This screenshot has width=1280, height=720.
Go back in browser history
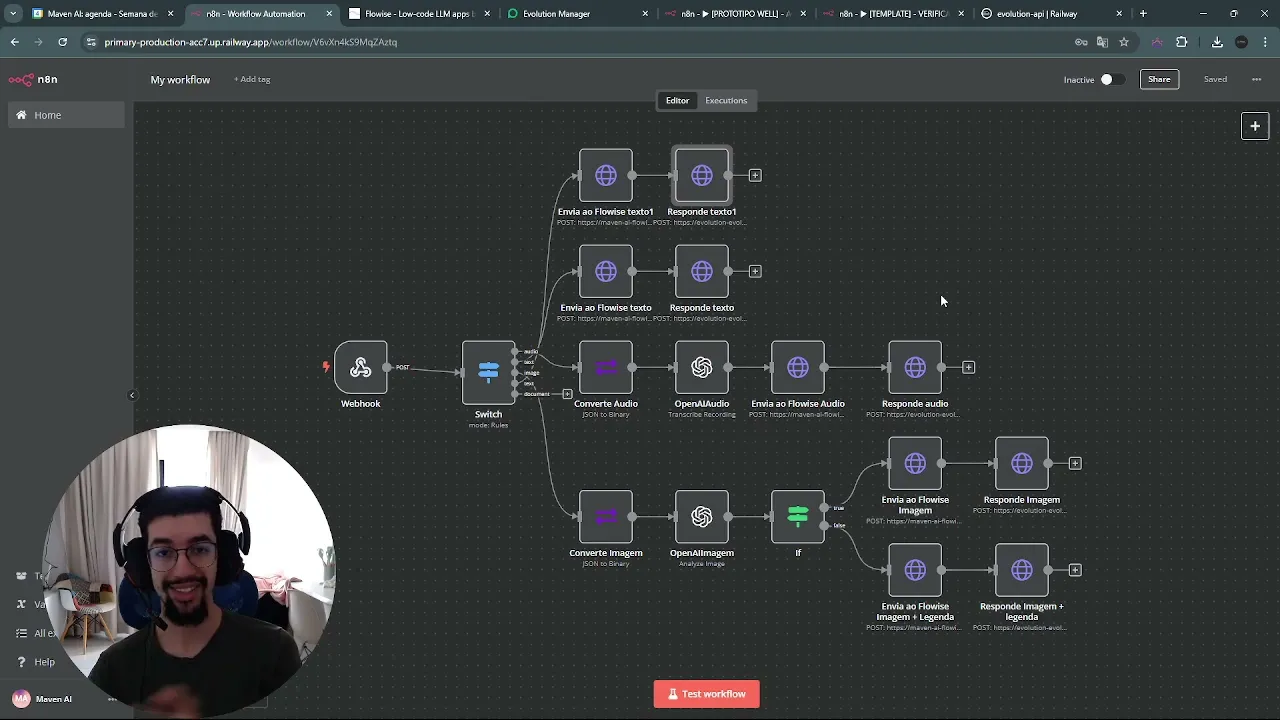15,42
